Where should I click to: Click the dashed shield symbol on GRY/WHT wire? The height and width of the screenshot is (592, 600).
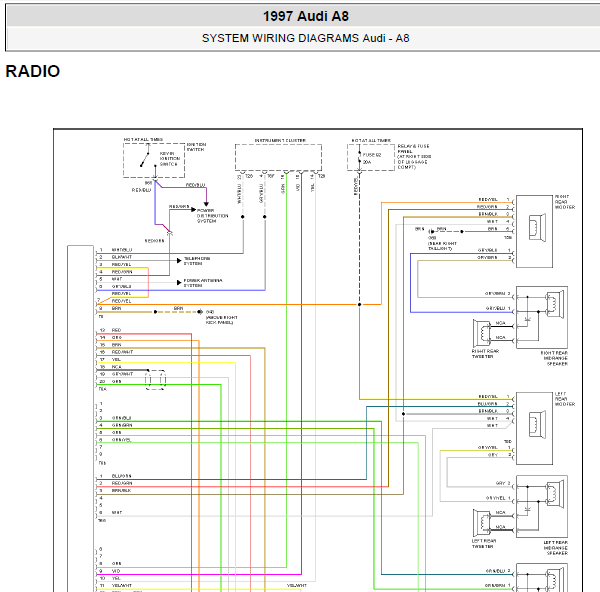click(x=155, y=380)
